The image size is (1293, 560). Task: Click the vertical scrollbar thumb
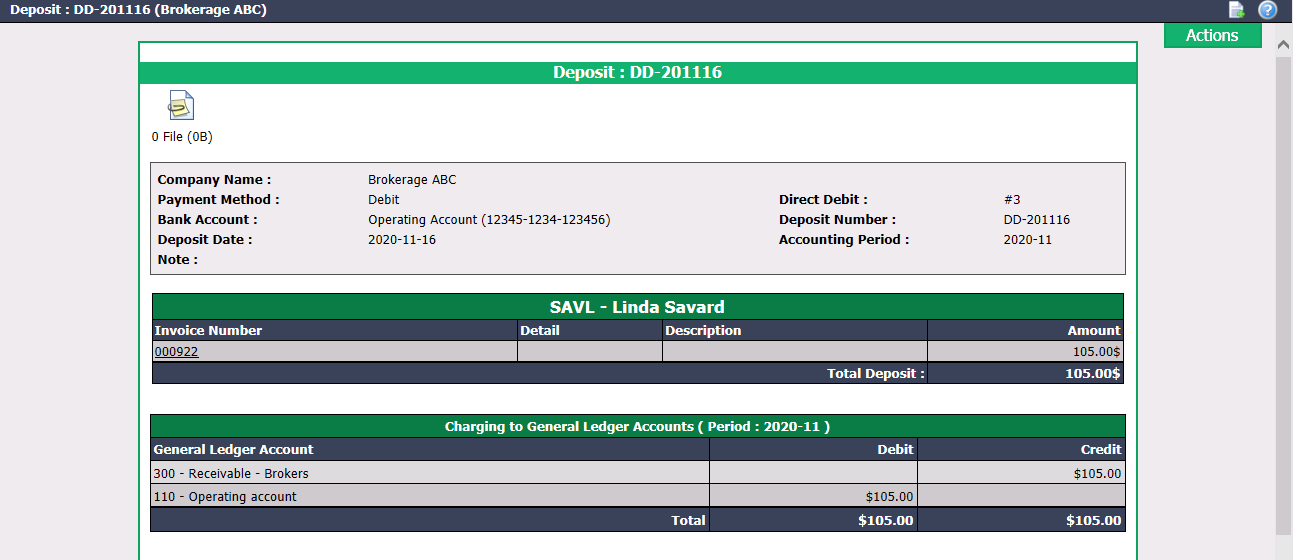click(1283, 296)
